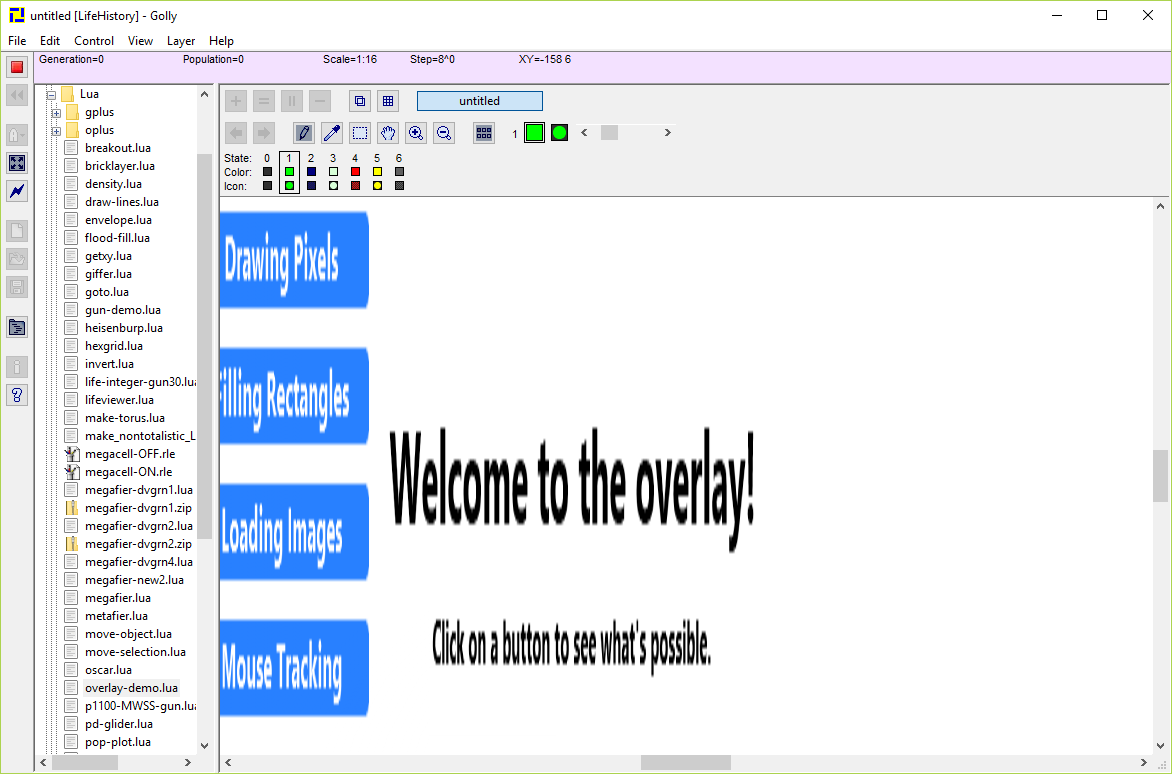Click the Zoom Out magnifier
Viewport: 1172px width, 774px height.
(444, 133)
